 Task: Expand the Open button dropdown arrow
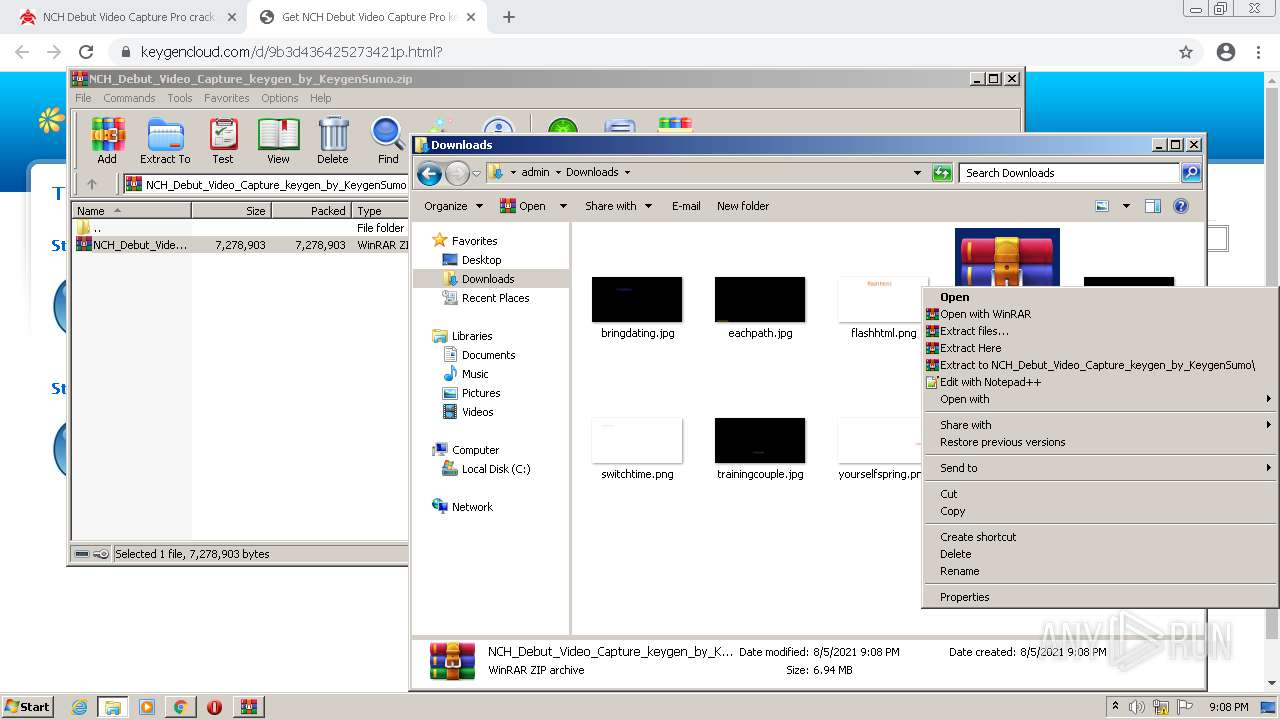(x=563, y=206)
